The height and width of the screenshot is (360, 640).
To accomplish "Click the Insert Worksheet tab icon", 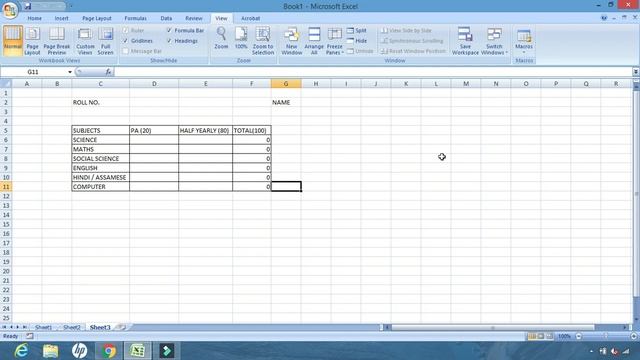I will coord(121,327).
